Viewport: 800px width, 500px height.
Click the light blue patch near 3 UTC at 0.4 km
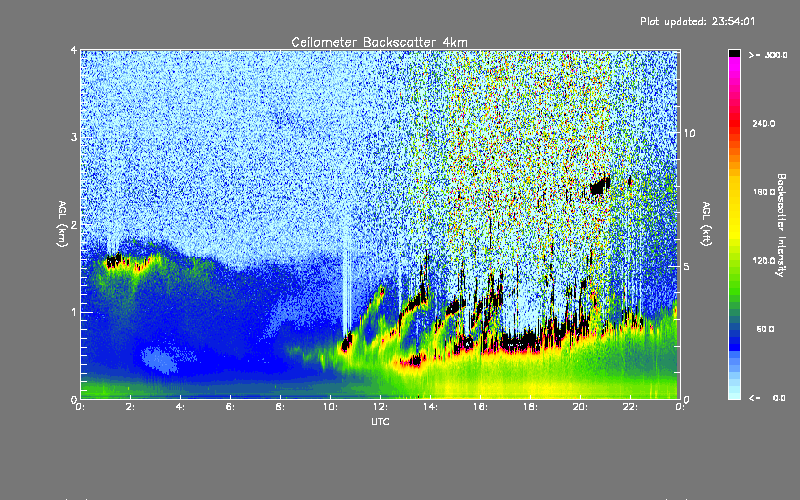[159, 360]
